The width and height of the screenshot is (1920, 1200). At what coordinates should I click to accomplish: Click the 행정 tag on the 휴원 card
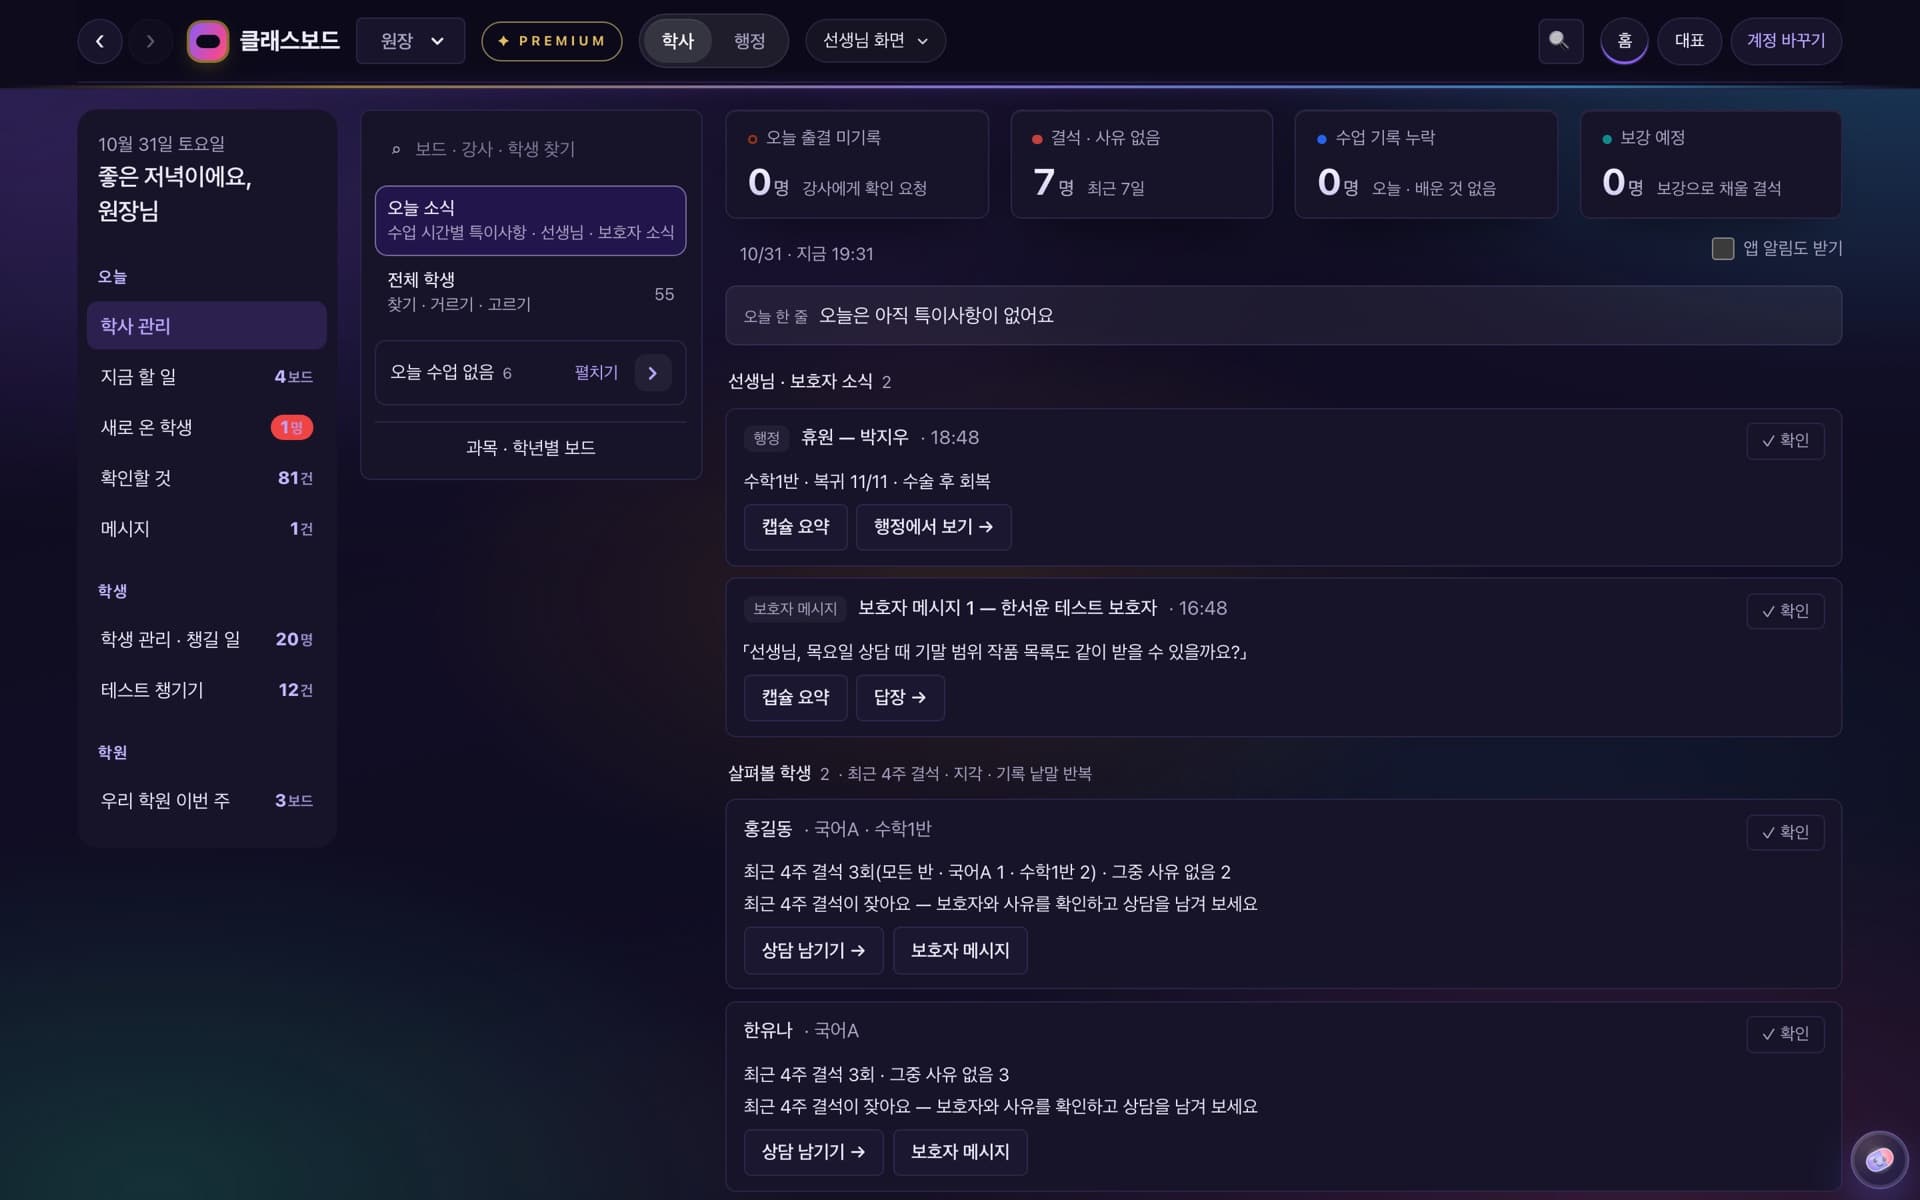(x=767, y=438)
